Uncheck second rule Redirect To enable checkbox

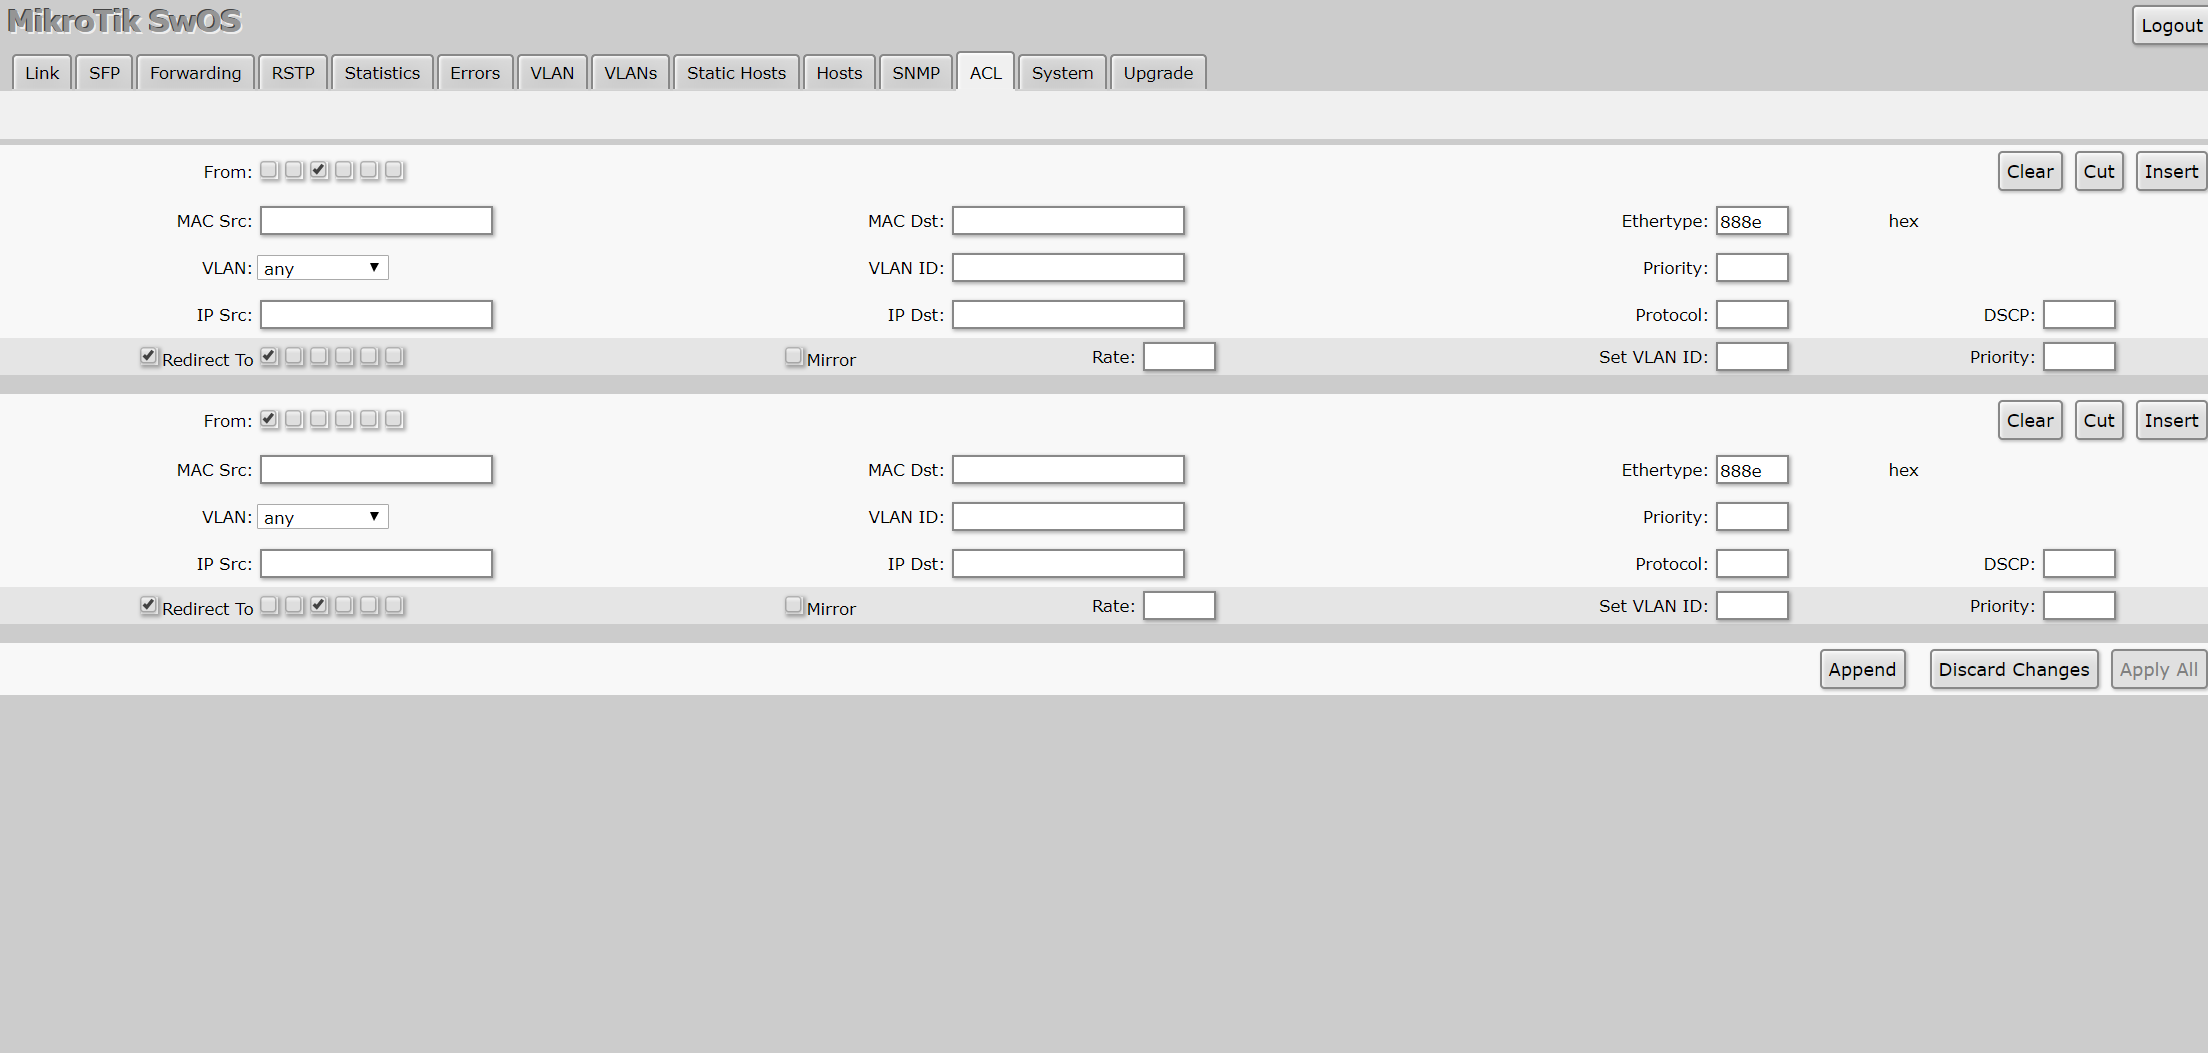(149, 605)
